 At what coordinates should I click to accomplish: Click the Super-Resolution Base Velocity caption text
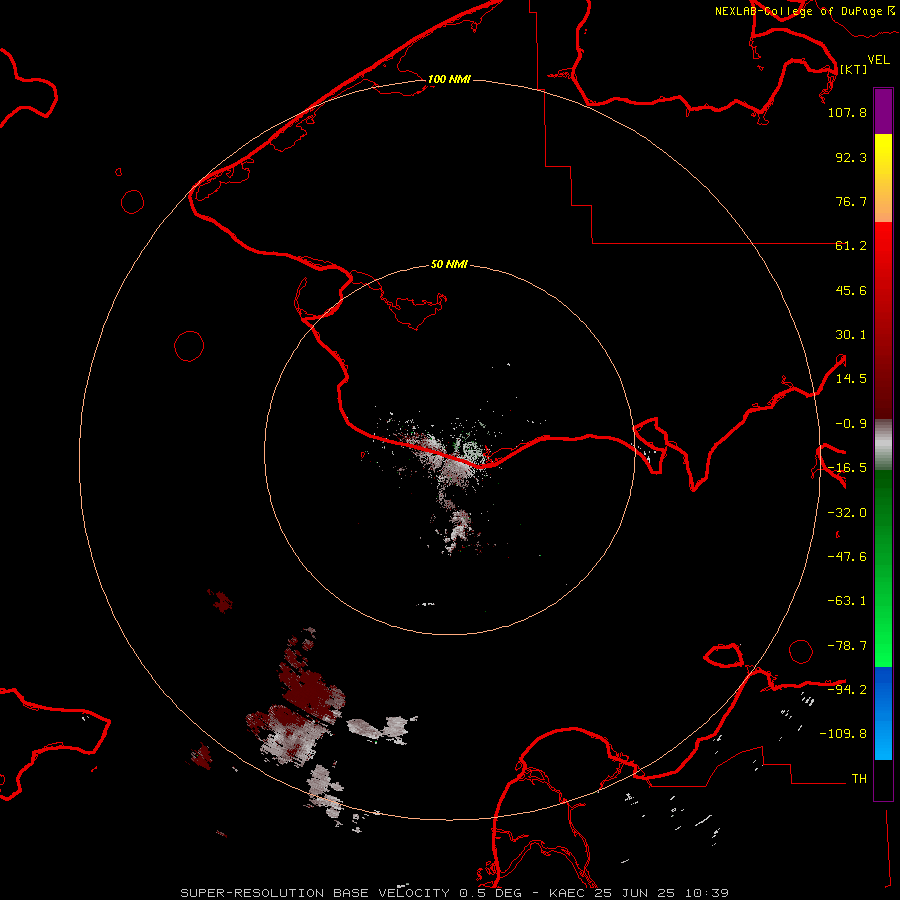(x=454, y=893)
